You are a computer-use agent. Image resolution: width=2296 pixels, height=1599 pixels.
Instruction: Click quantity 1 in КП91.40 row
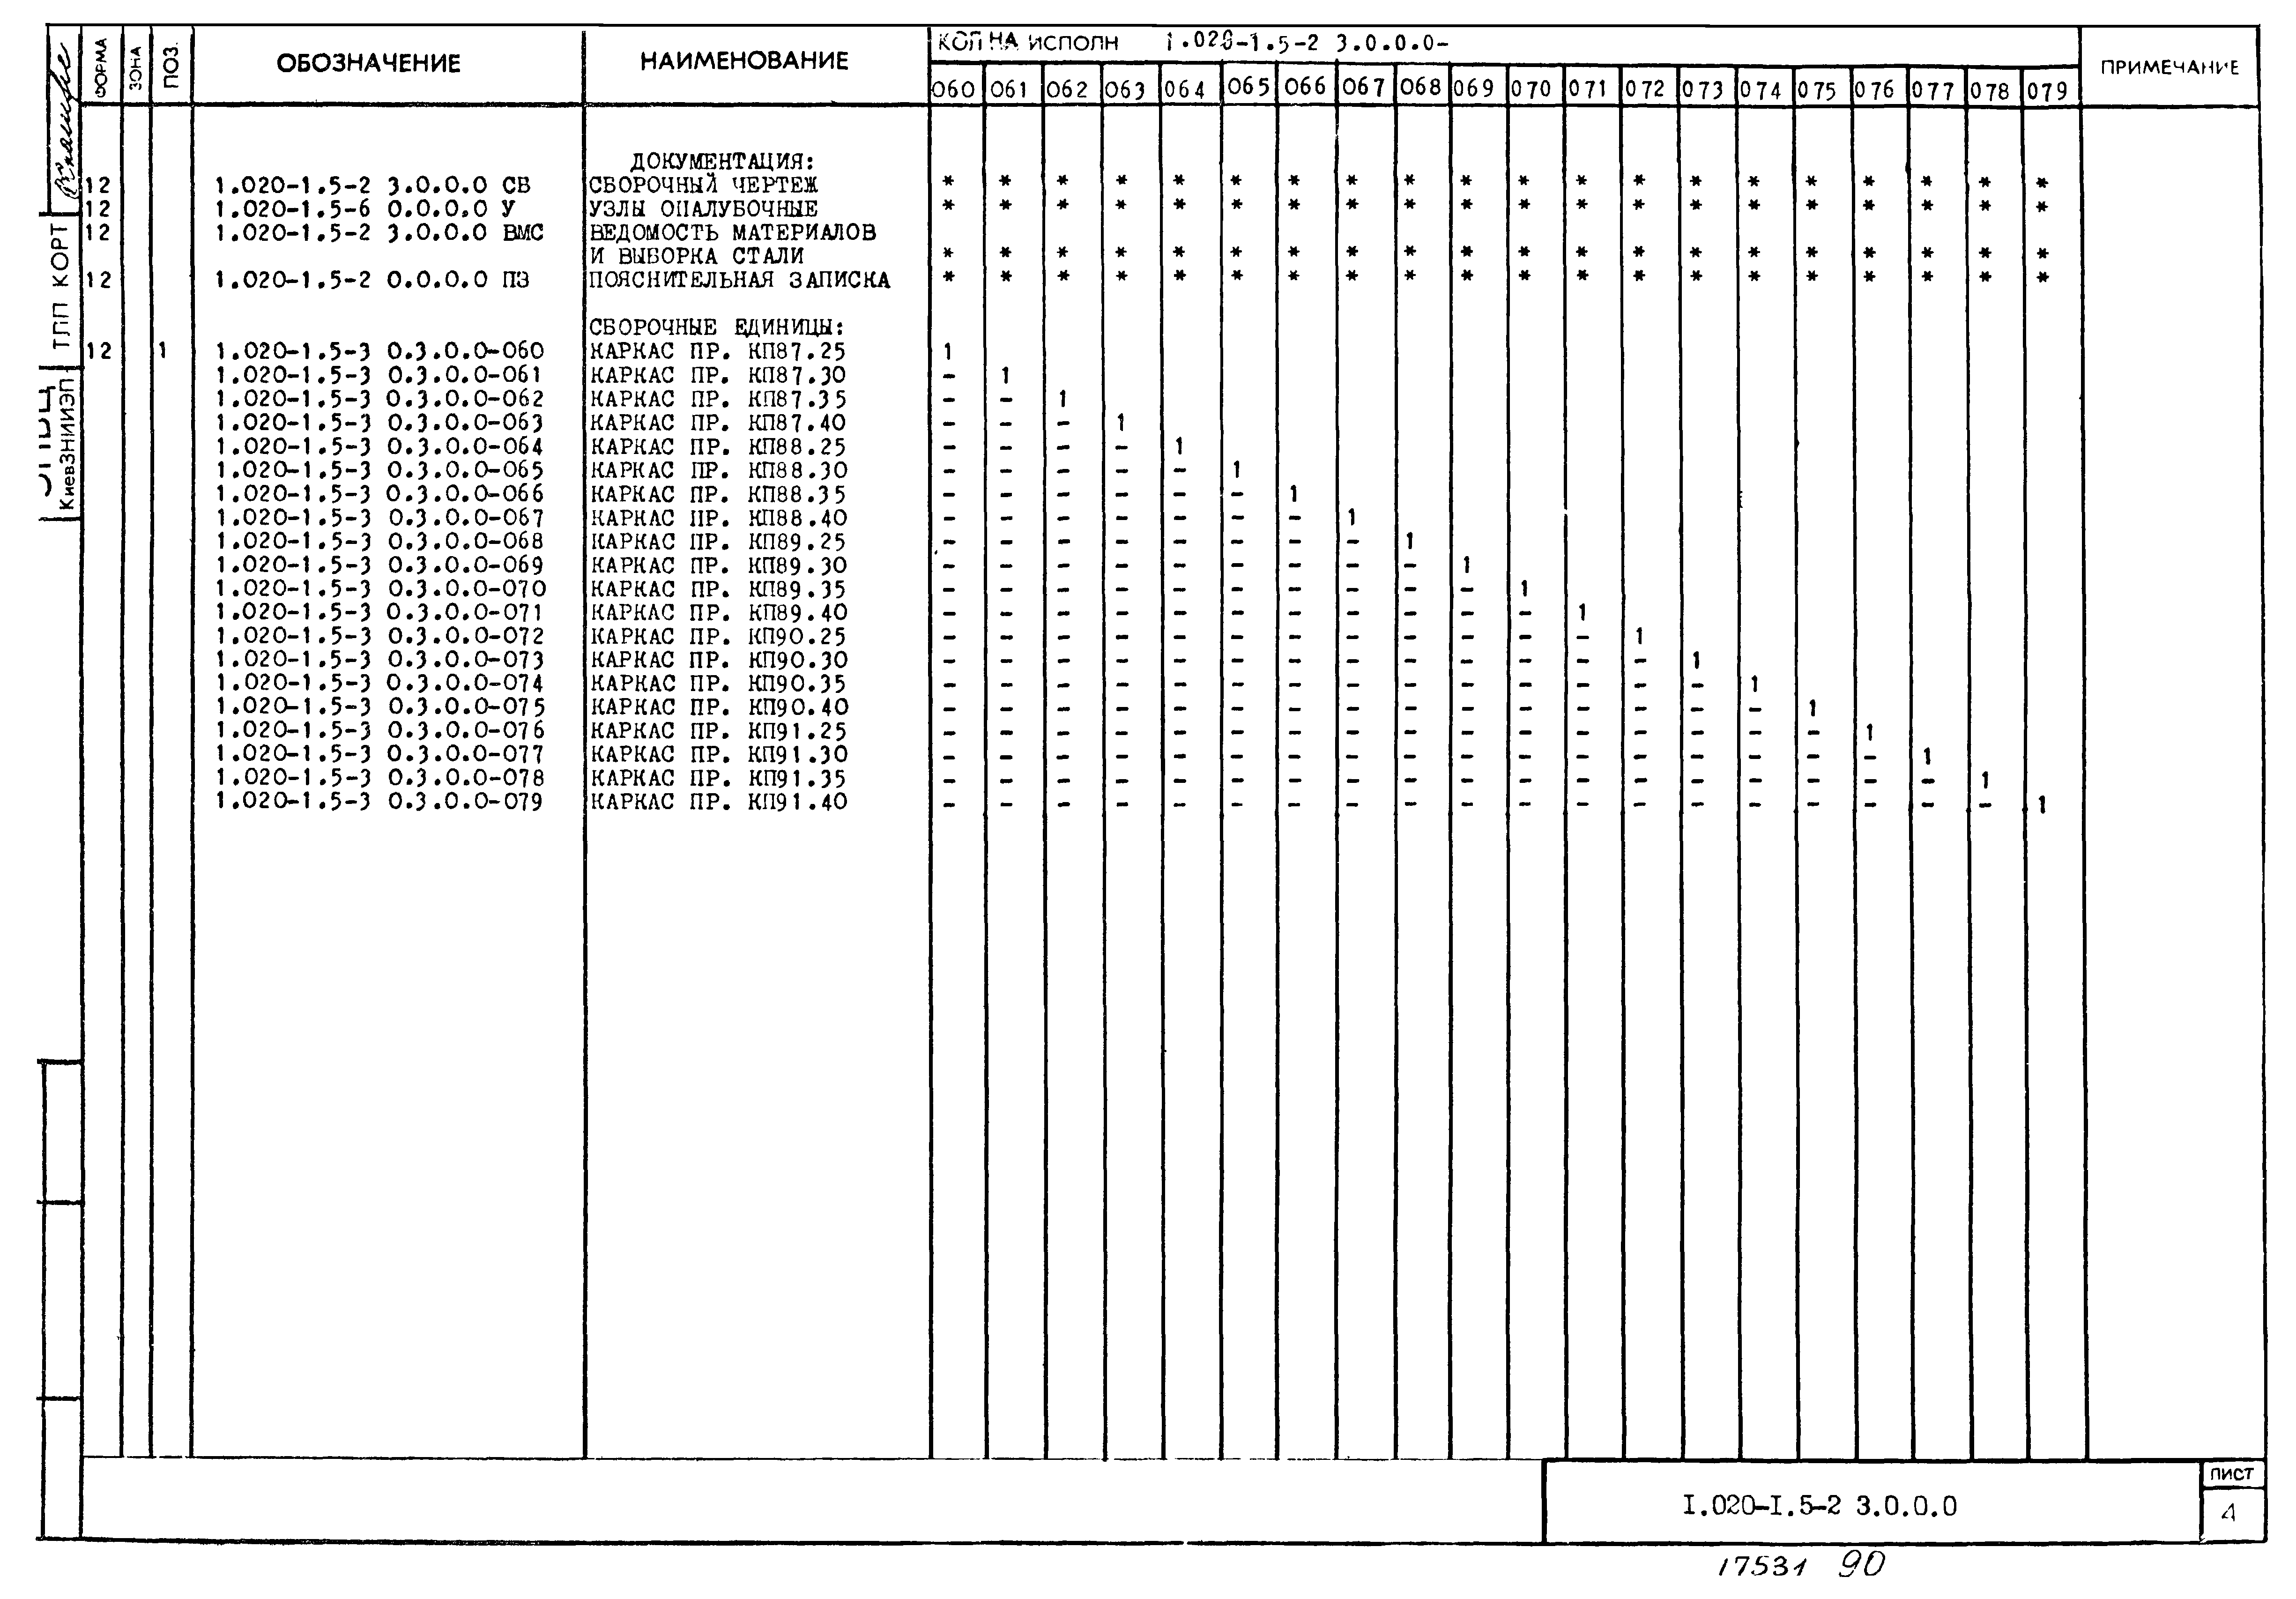(x=2042, y=804)
